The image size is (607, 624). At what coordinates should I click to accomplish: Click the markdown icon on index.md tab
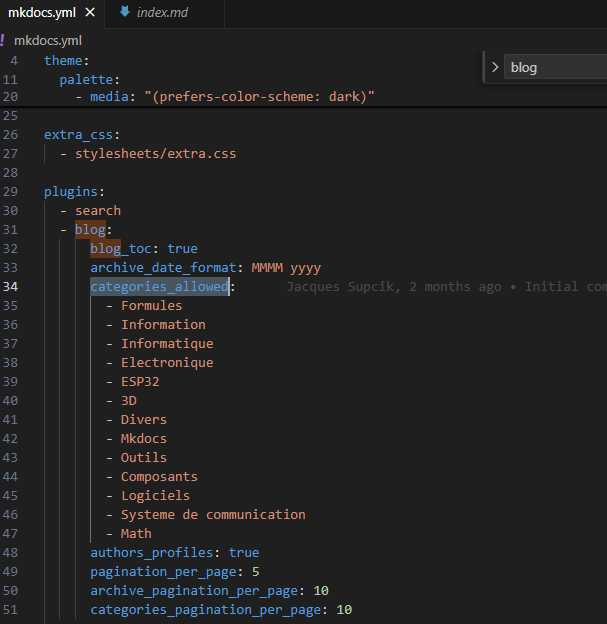[x=125, y=12]
